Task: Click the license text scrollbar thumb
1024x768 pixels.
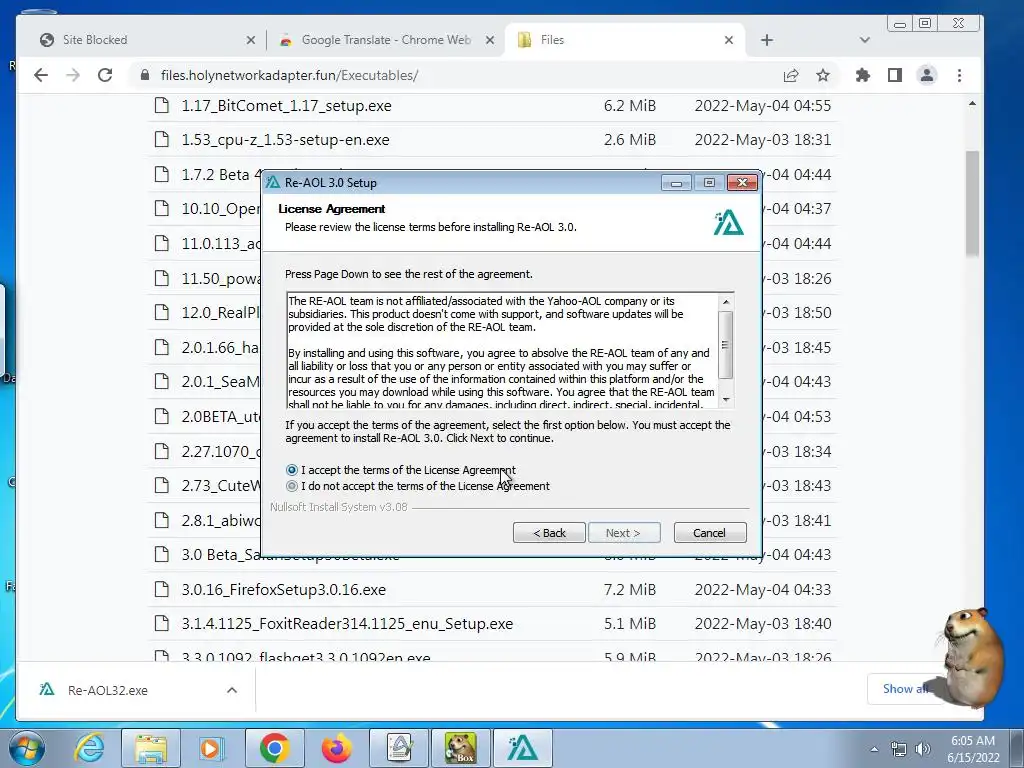Action: [725, 344]
